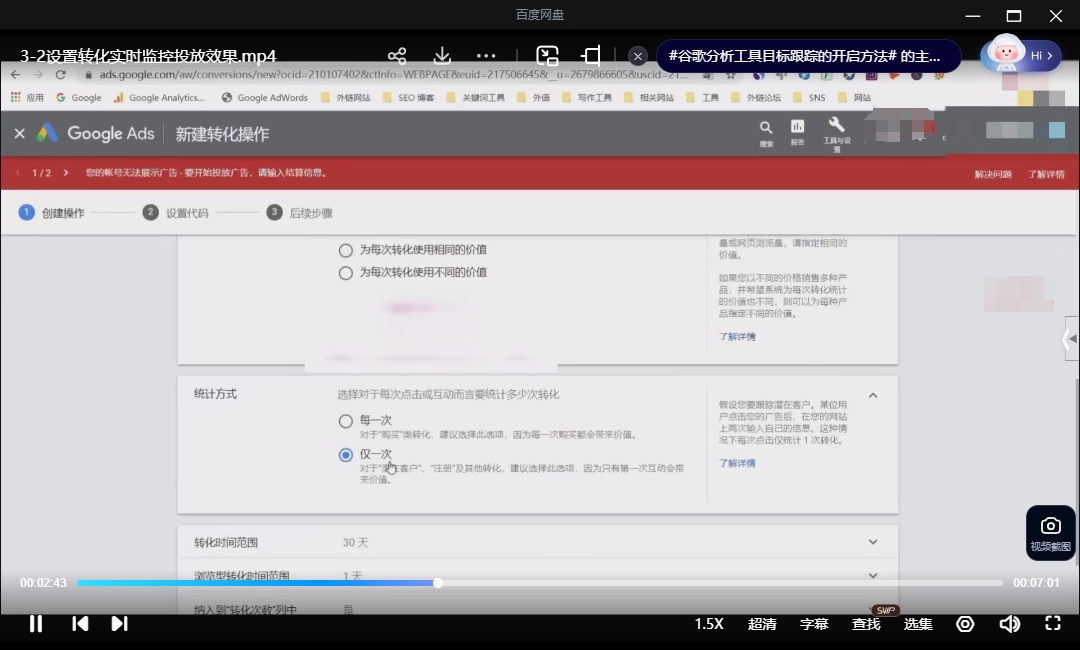Viewport: 1080px width, 650px height.
Task: Open the 选集 episode list
Action: (x=918, y=624)
